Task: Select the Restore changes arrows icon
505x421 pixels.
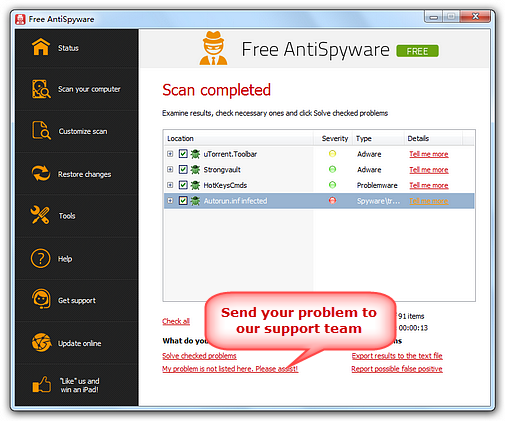Action: [41, 173]
